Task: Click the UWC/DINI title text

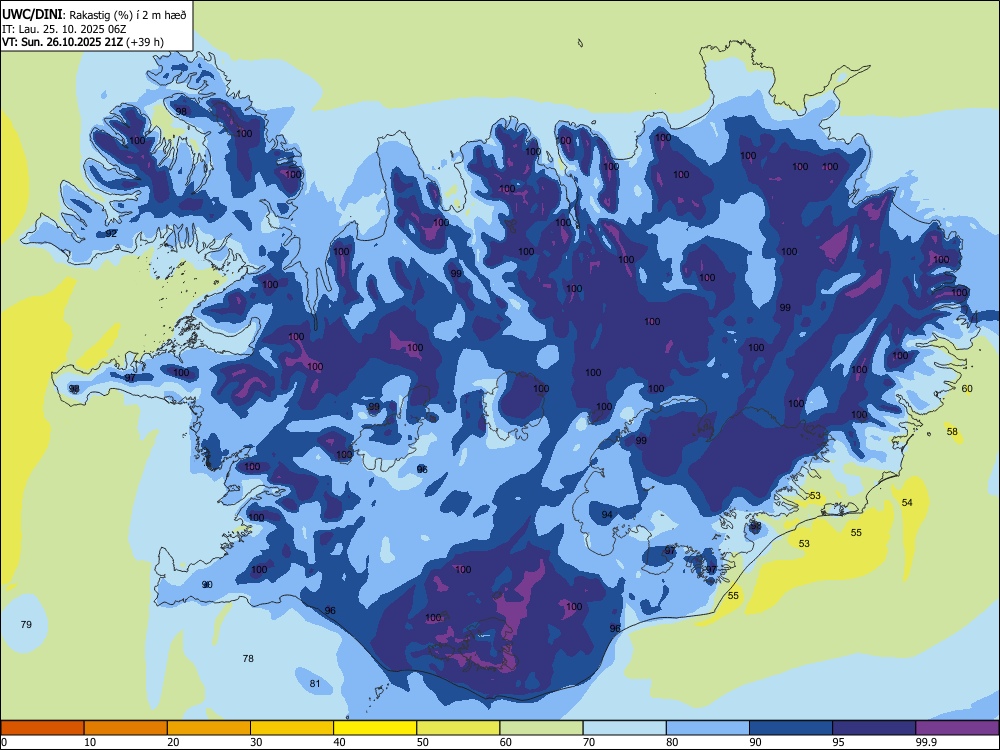Action: point(33,14)
